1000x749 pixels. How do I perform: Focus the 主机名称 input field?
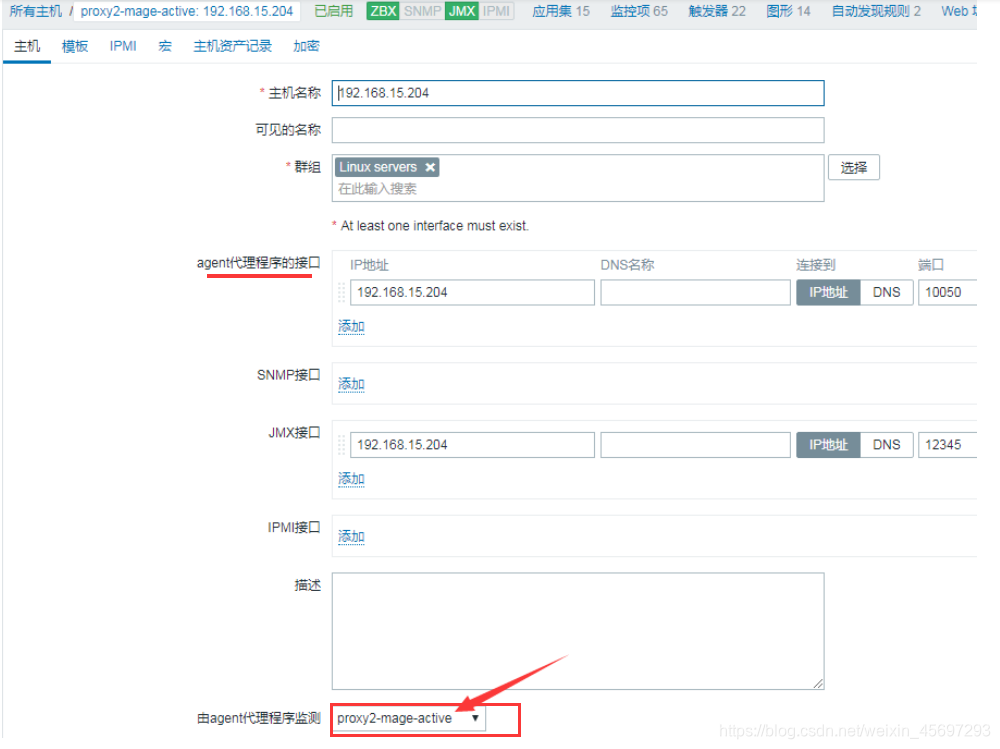[x=578, y=93]
